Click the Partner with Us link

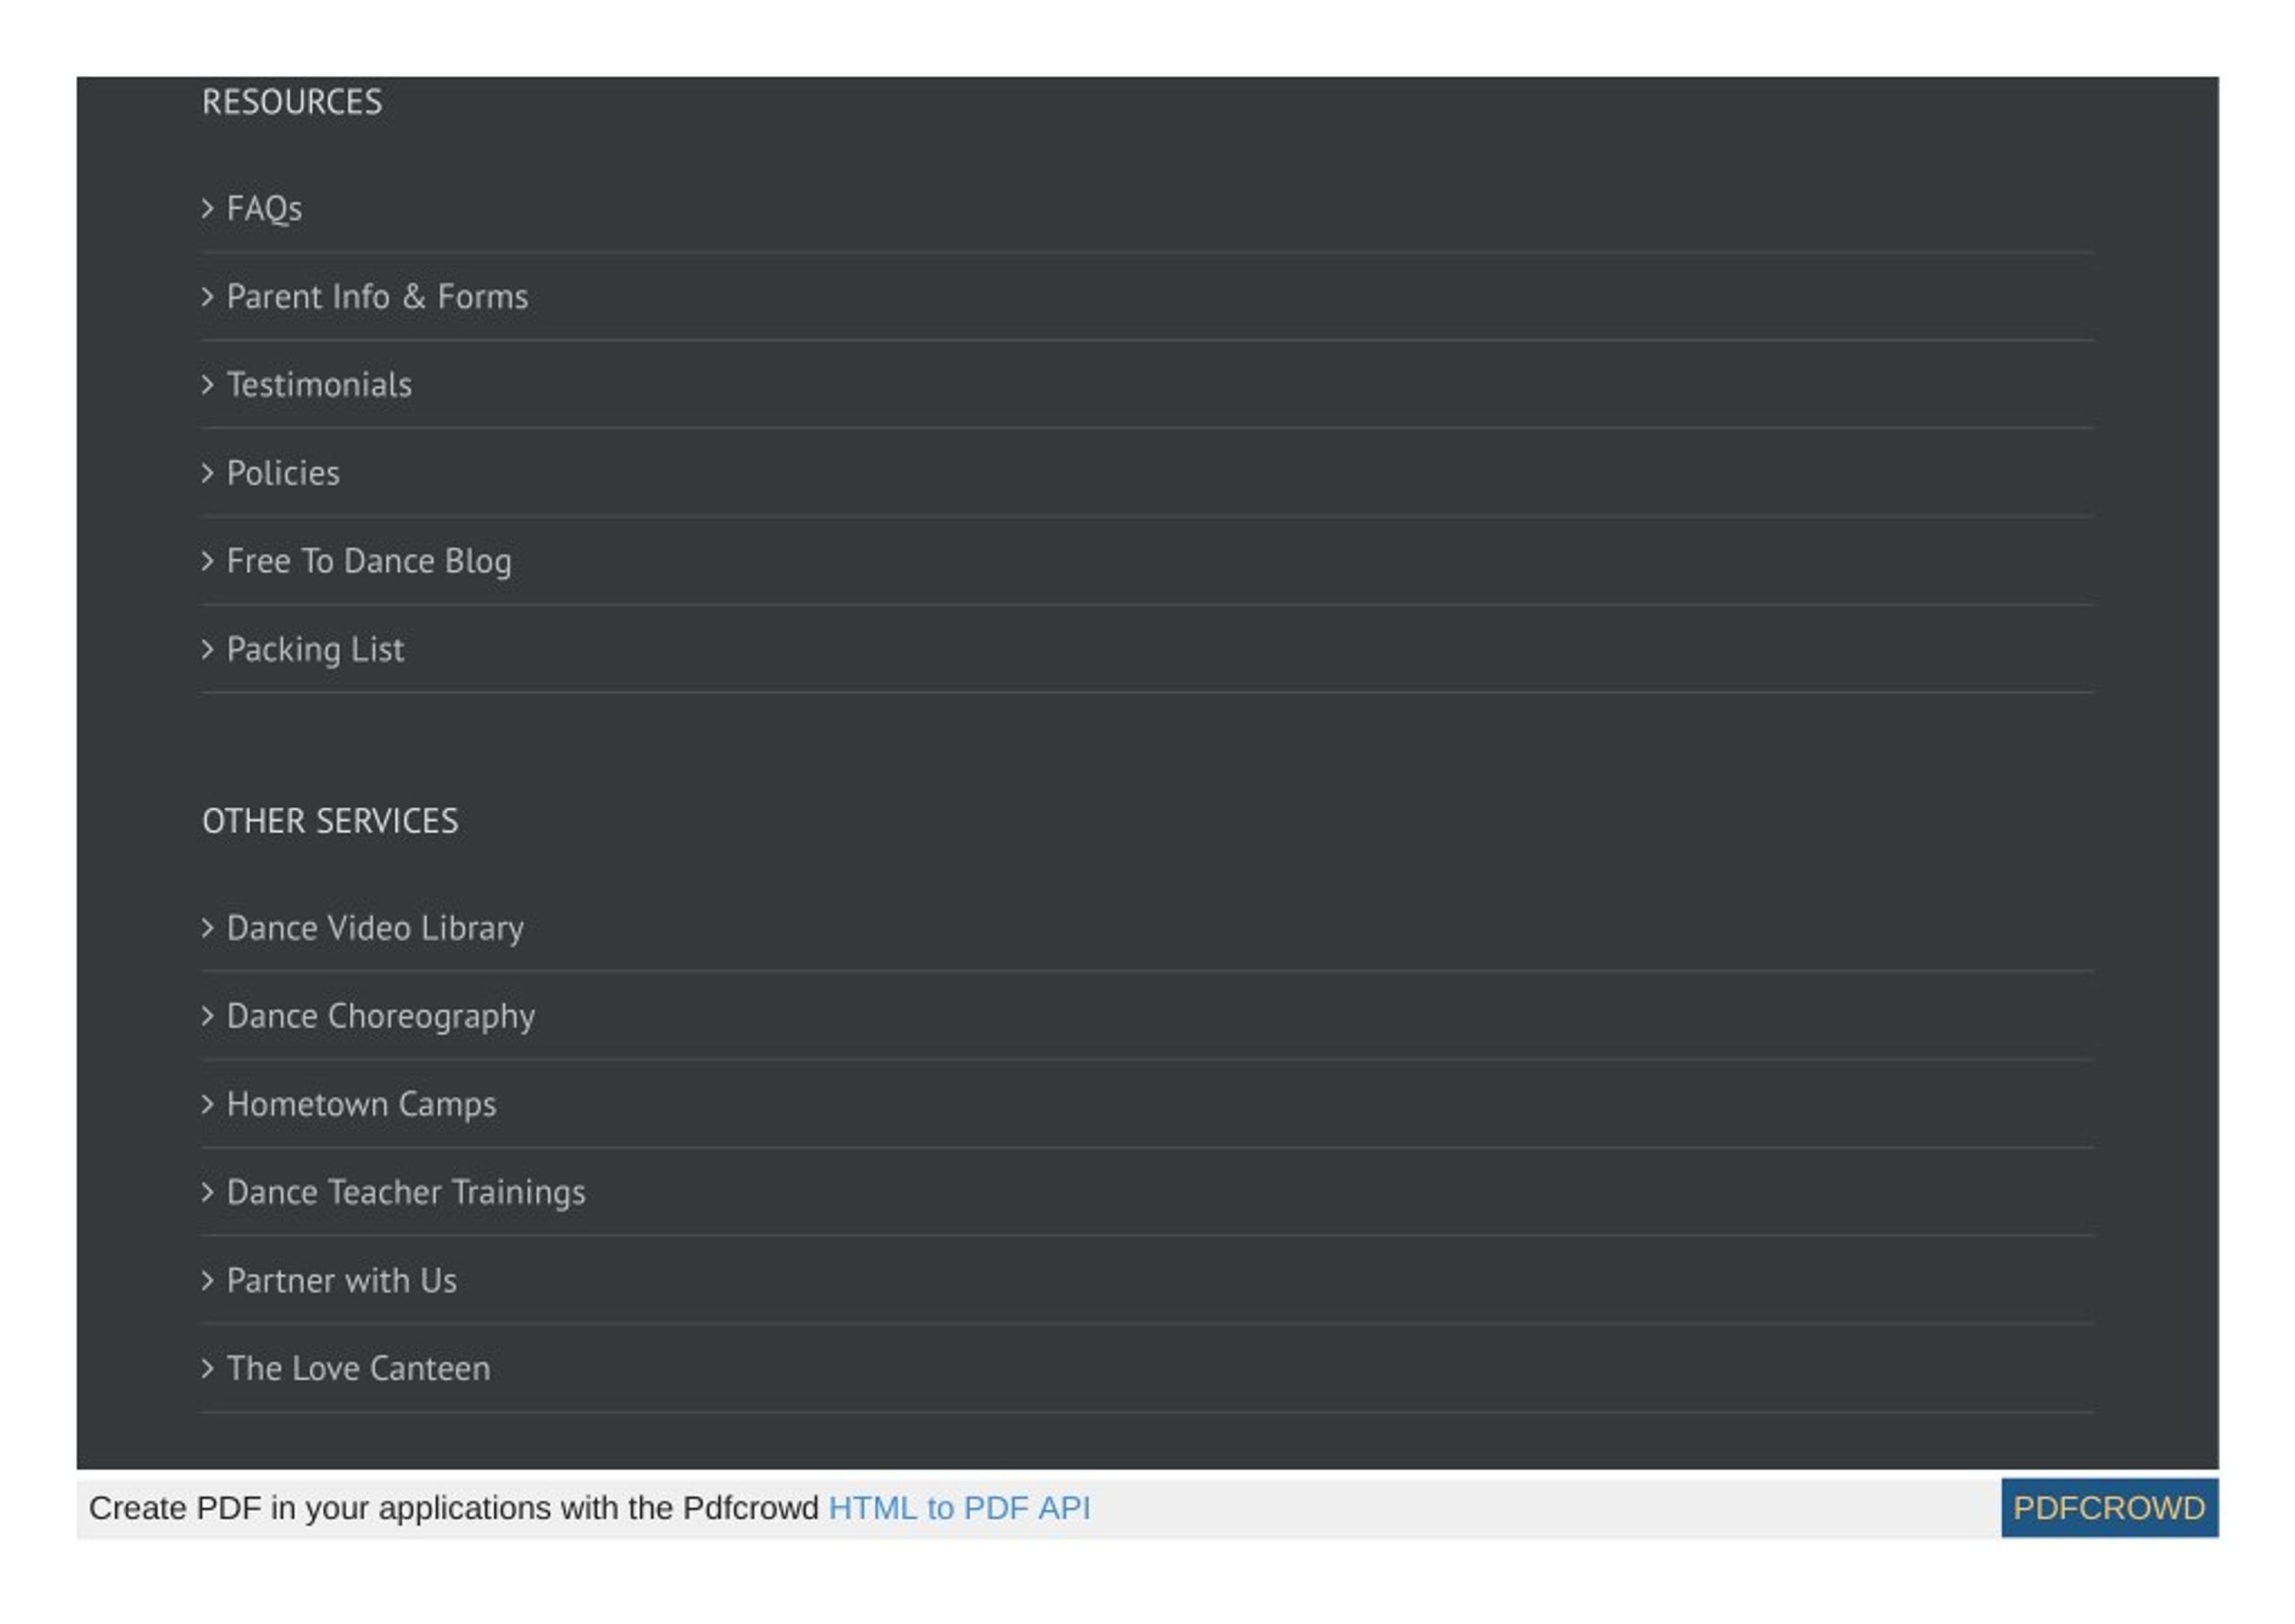coord(342,1280)
